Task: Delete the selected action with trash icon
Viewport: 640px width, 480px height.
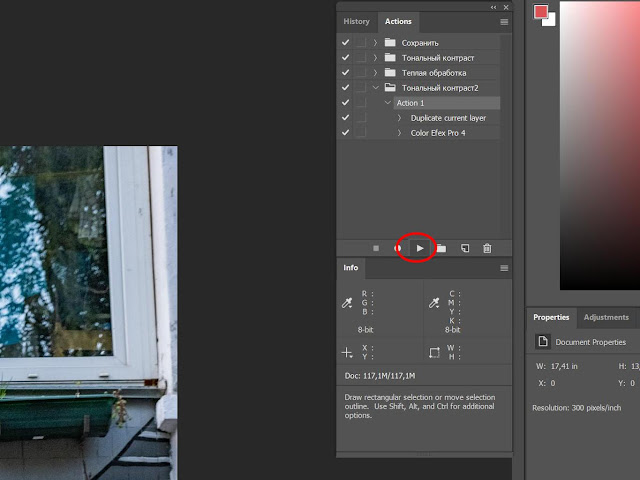Action: (487, 248)
